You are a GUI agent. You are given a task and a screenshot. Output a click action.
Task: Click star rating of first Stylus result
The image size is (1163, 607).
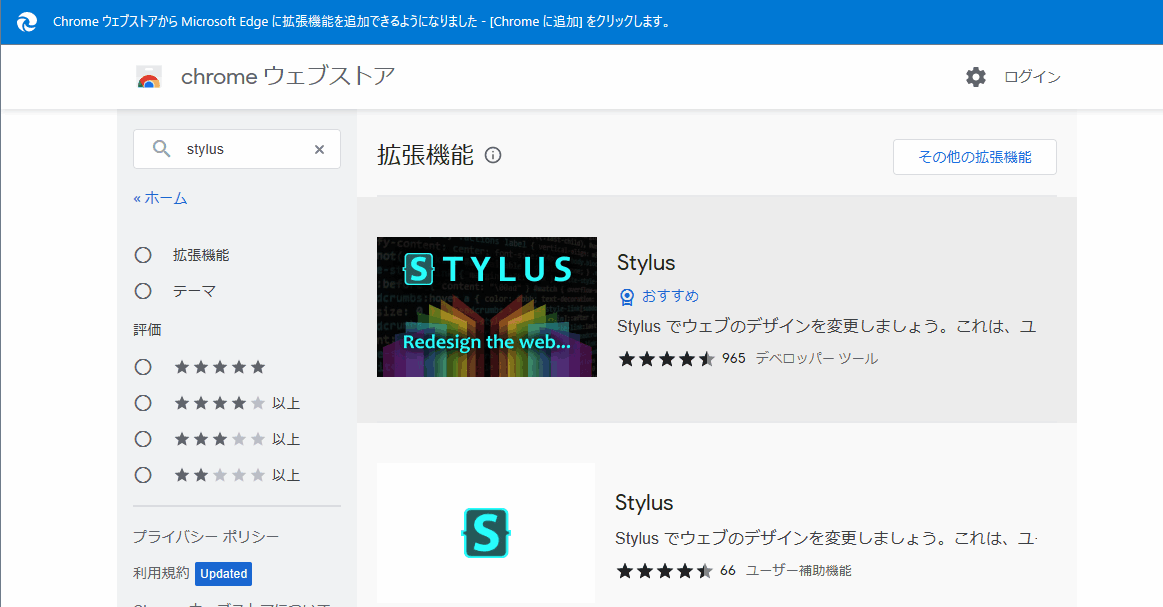(667, 359)
